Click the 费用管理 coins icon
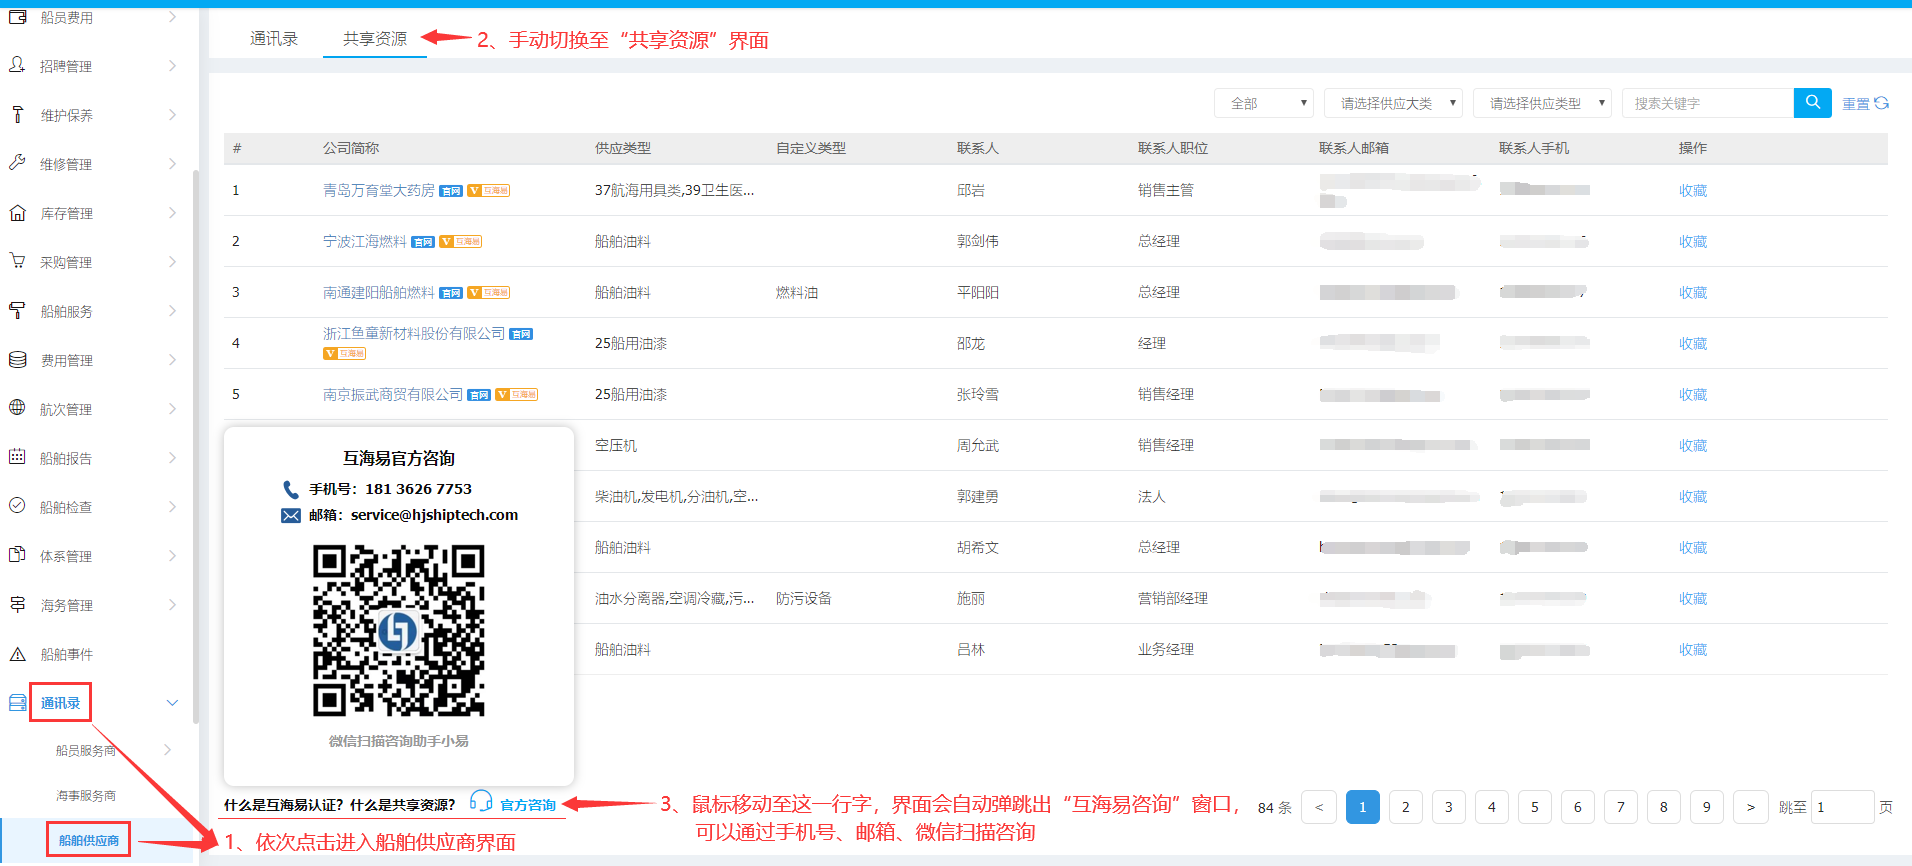Screen dimensions: 1912x866 [18, 359]
